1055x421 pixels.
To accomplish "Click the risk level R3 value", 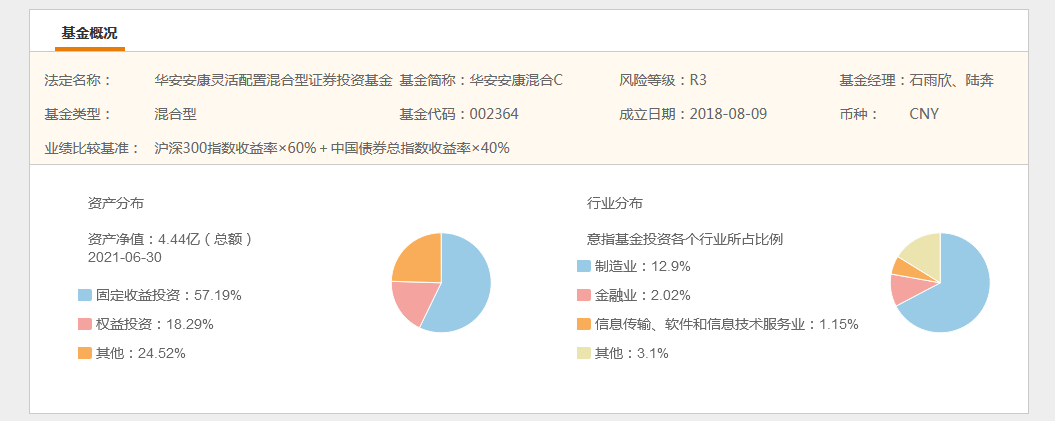I will pyautogui.click(x=698, y=81).
